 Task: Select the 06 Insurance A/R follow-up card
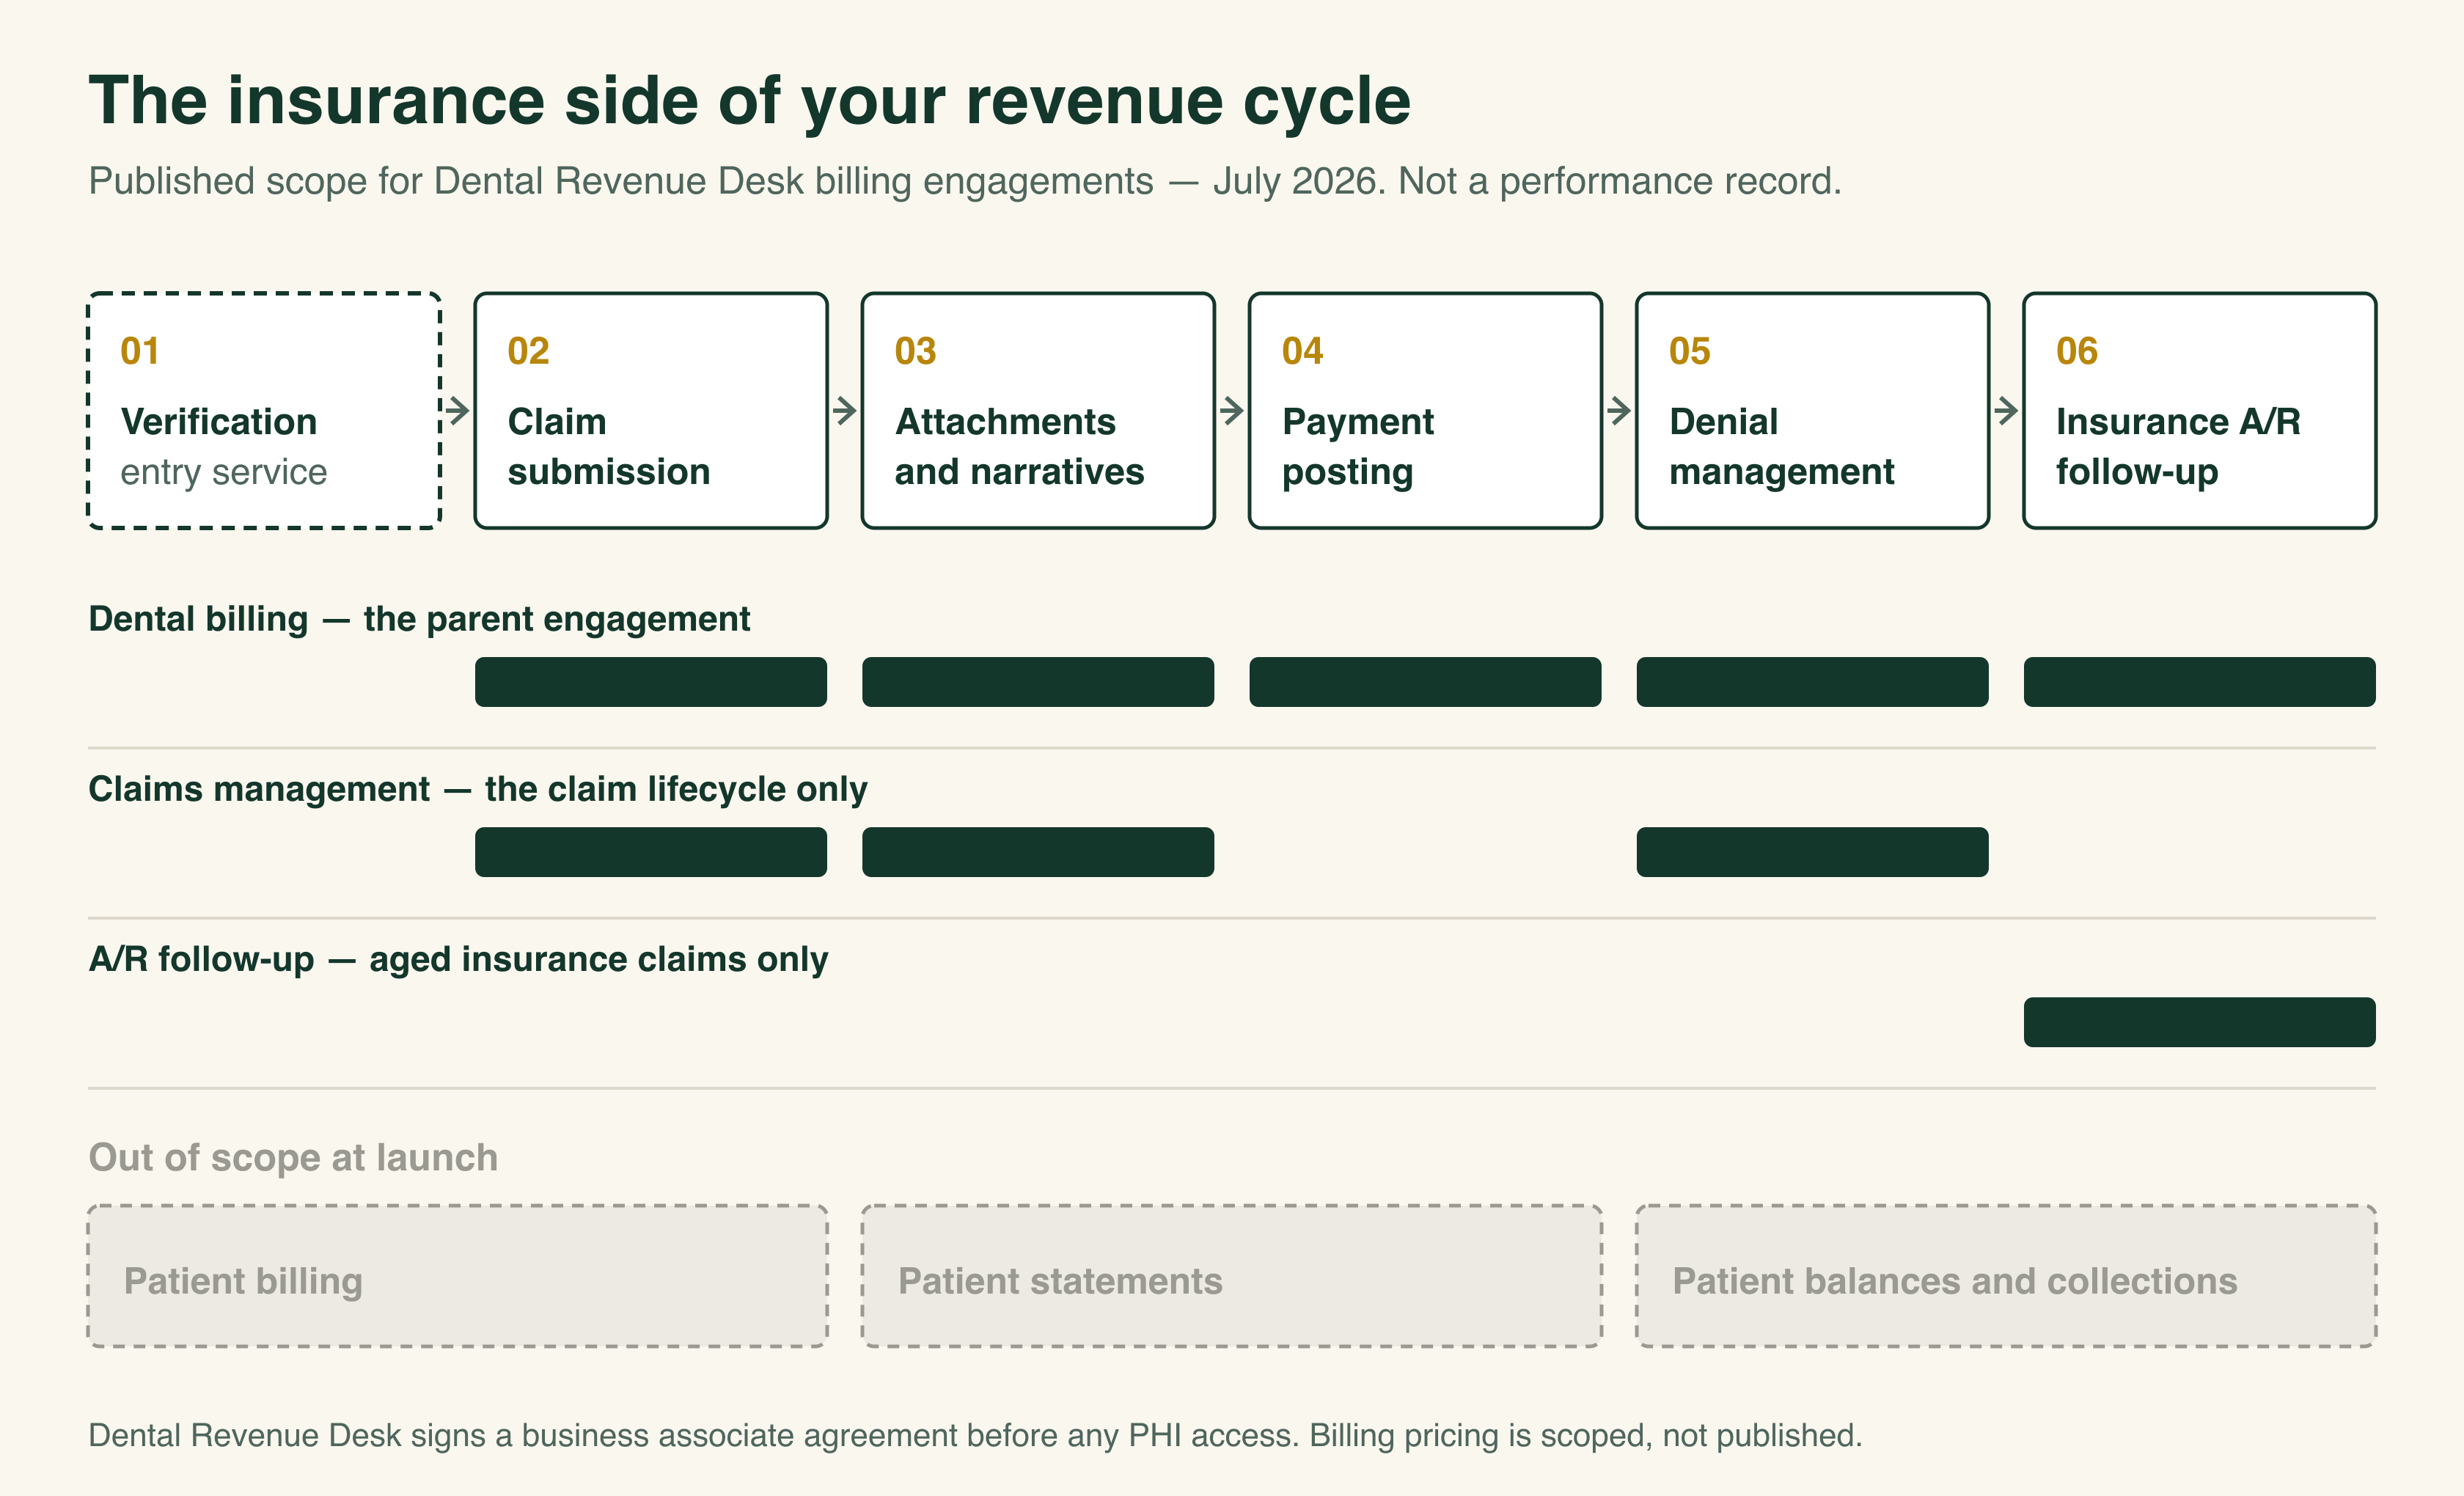2199,410
